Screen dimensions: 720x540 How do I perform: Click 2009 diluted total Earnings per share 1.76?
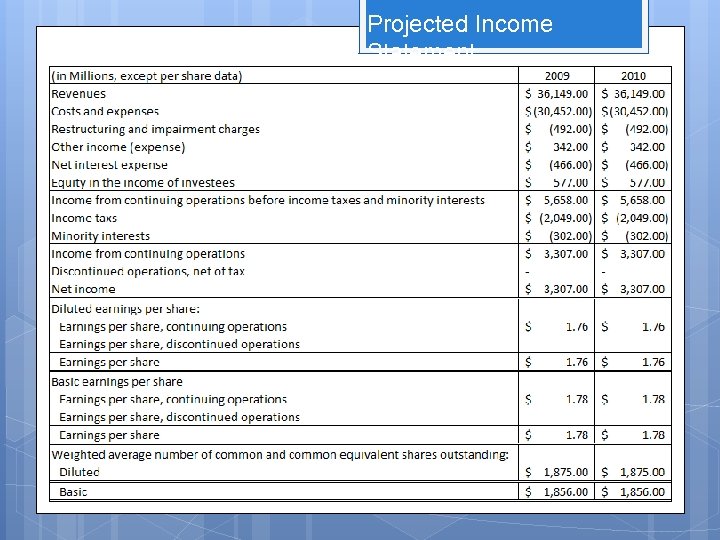pyautogui.click(x=577, y=362)
